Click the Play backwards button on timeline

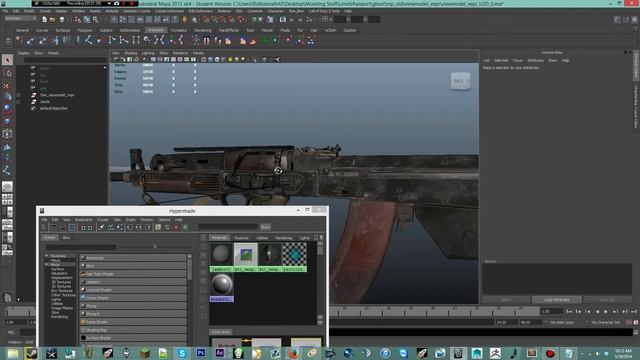(597, 311)
